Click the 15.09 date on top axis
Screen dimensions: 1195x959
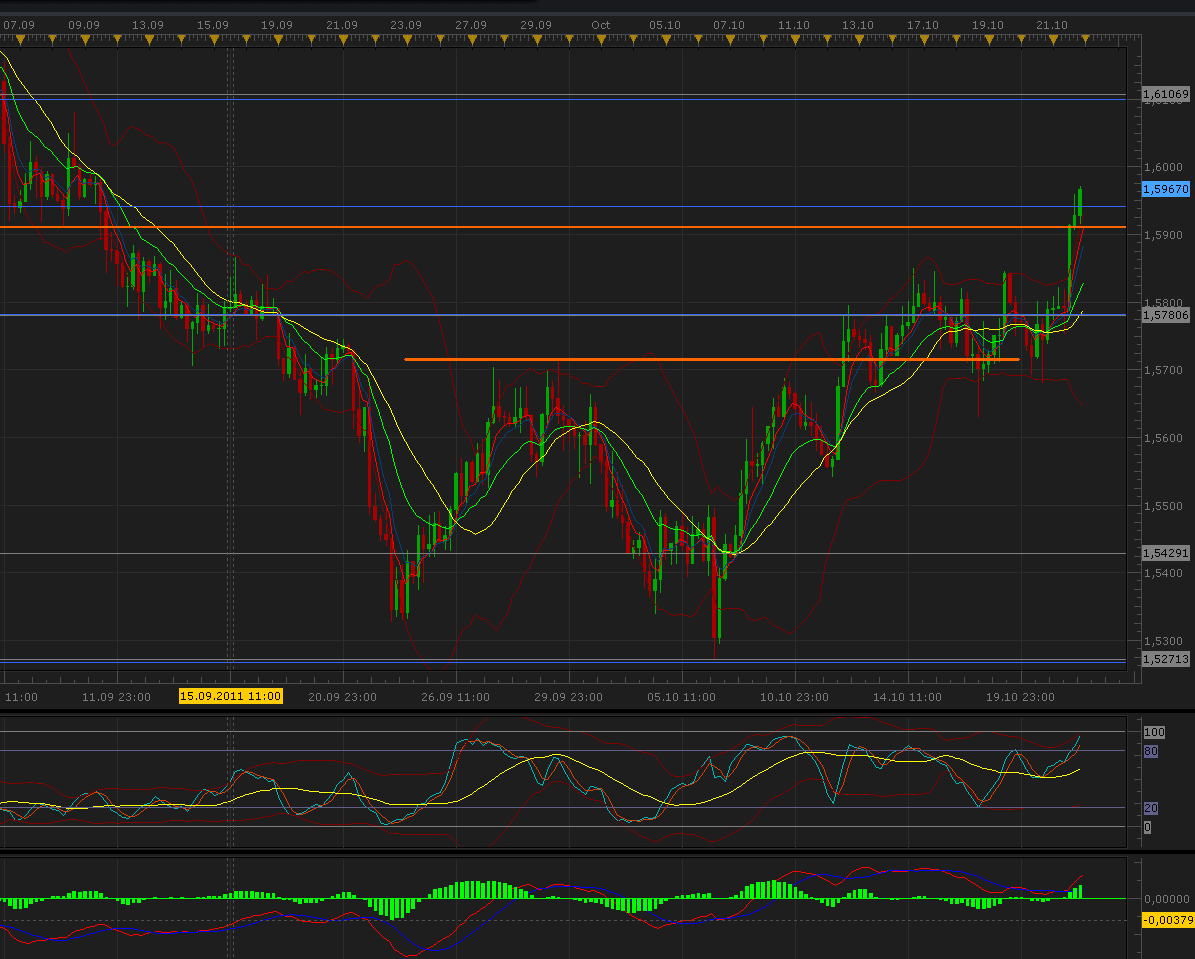213,25
